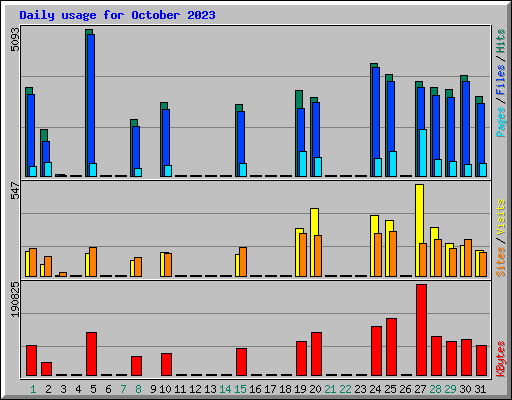Screen dimensions: 512x400
Task: Click day 27 on the x-axis
Action: 420,389
